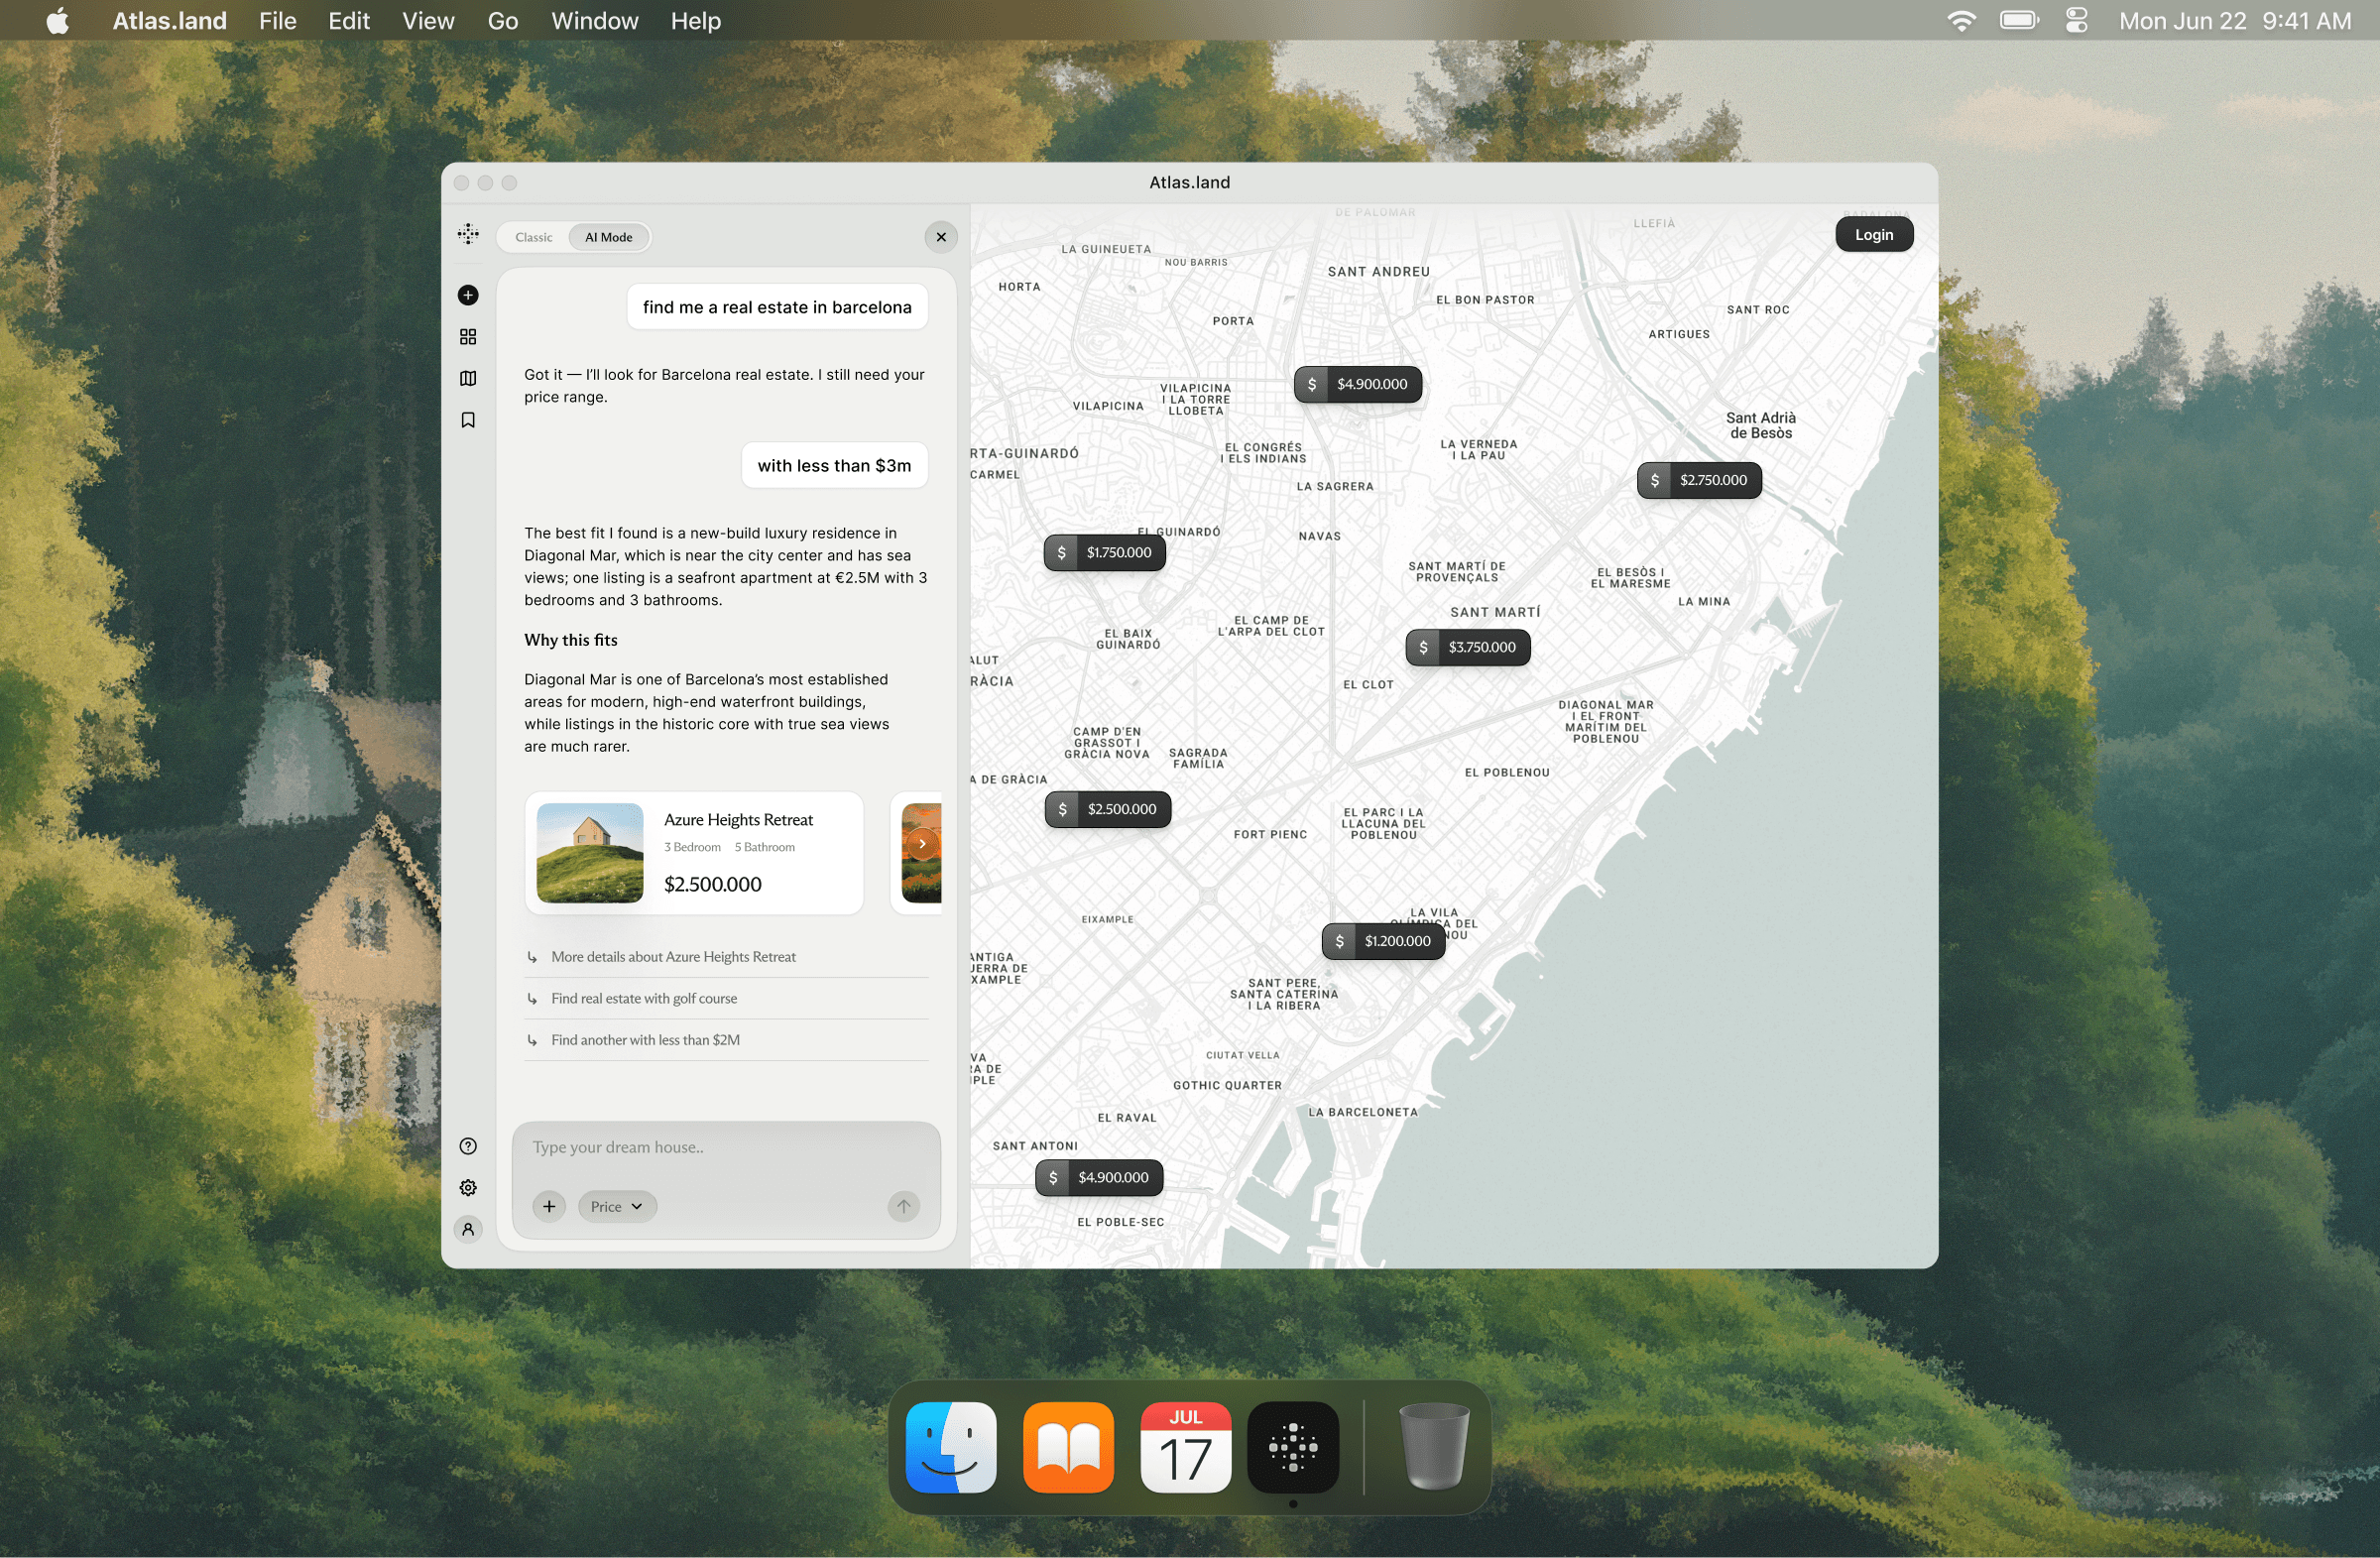2380x1558 pixels.
Task: Select the $1.750.000 map price marker
Action: [1105, 552]
